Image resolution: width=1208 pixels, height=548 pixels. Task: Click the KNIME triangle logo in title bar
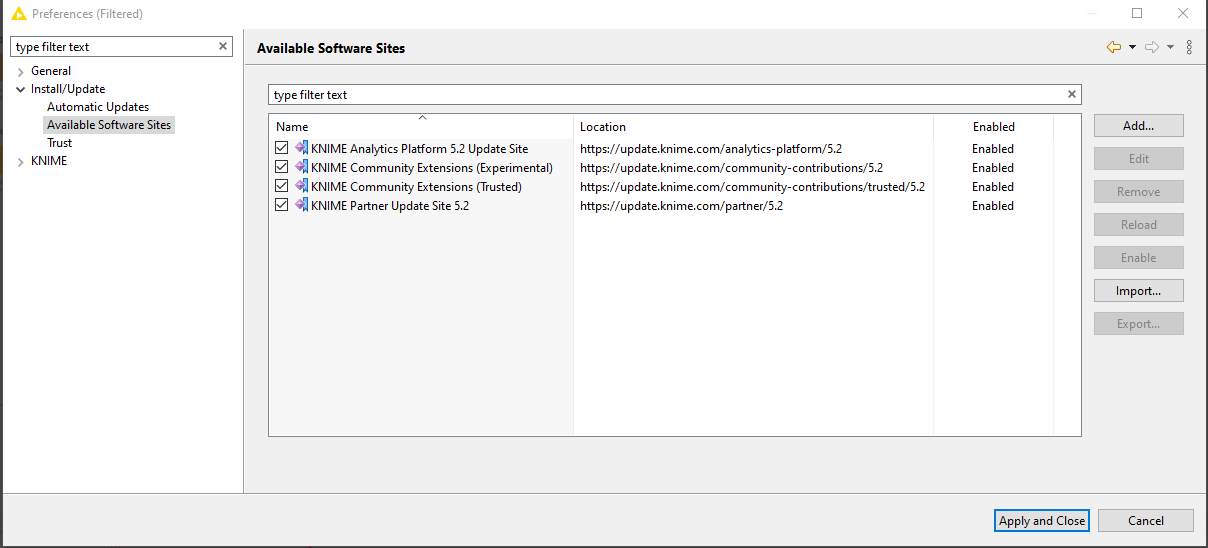[18, 14]
